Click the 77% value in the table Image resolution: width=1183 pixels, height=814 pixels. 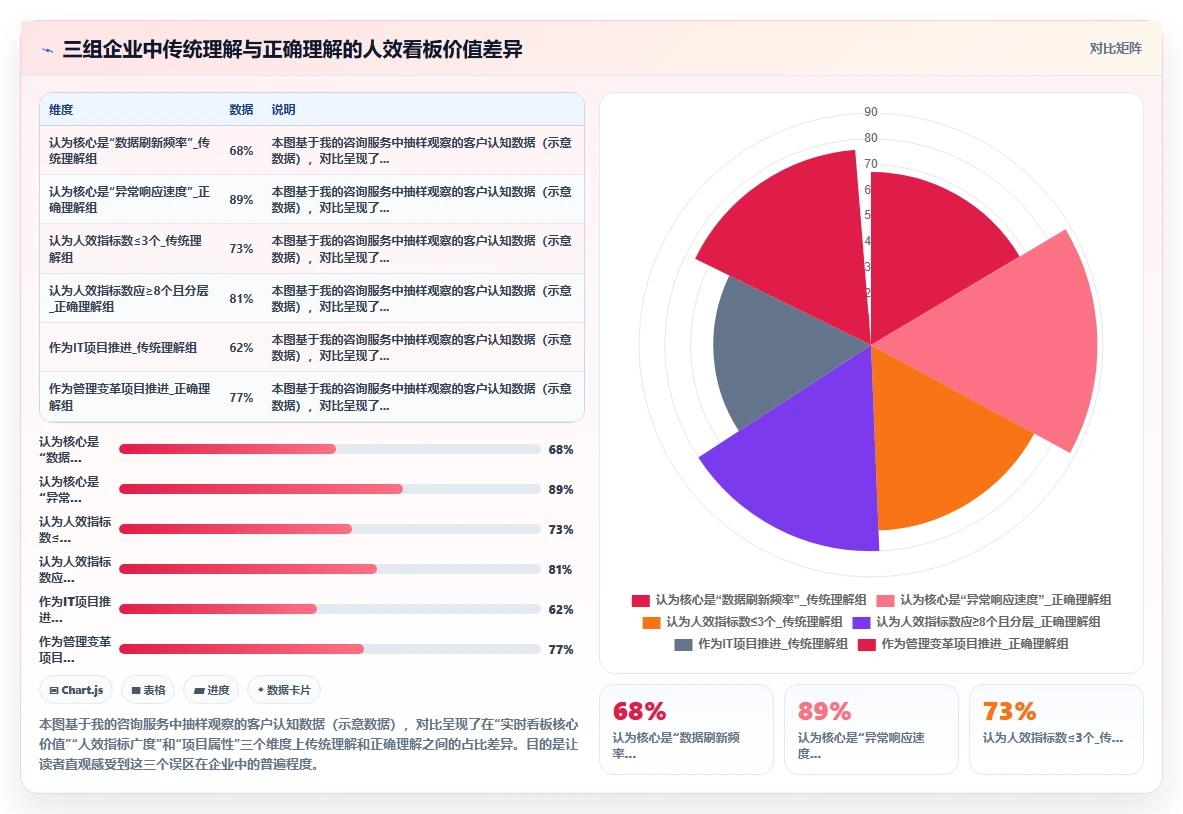(x=241, y=398)
